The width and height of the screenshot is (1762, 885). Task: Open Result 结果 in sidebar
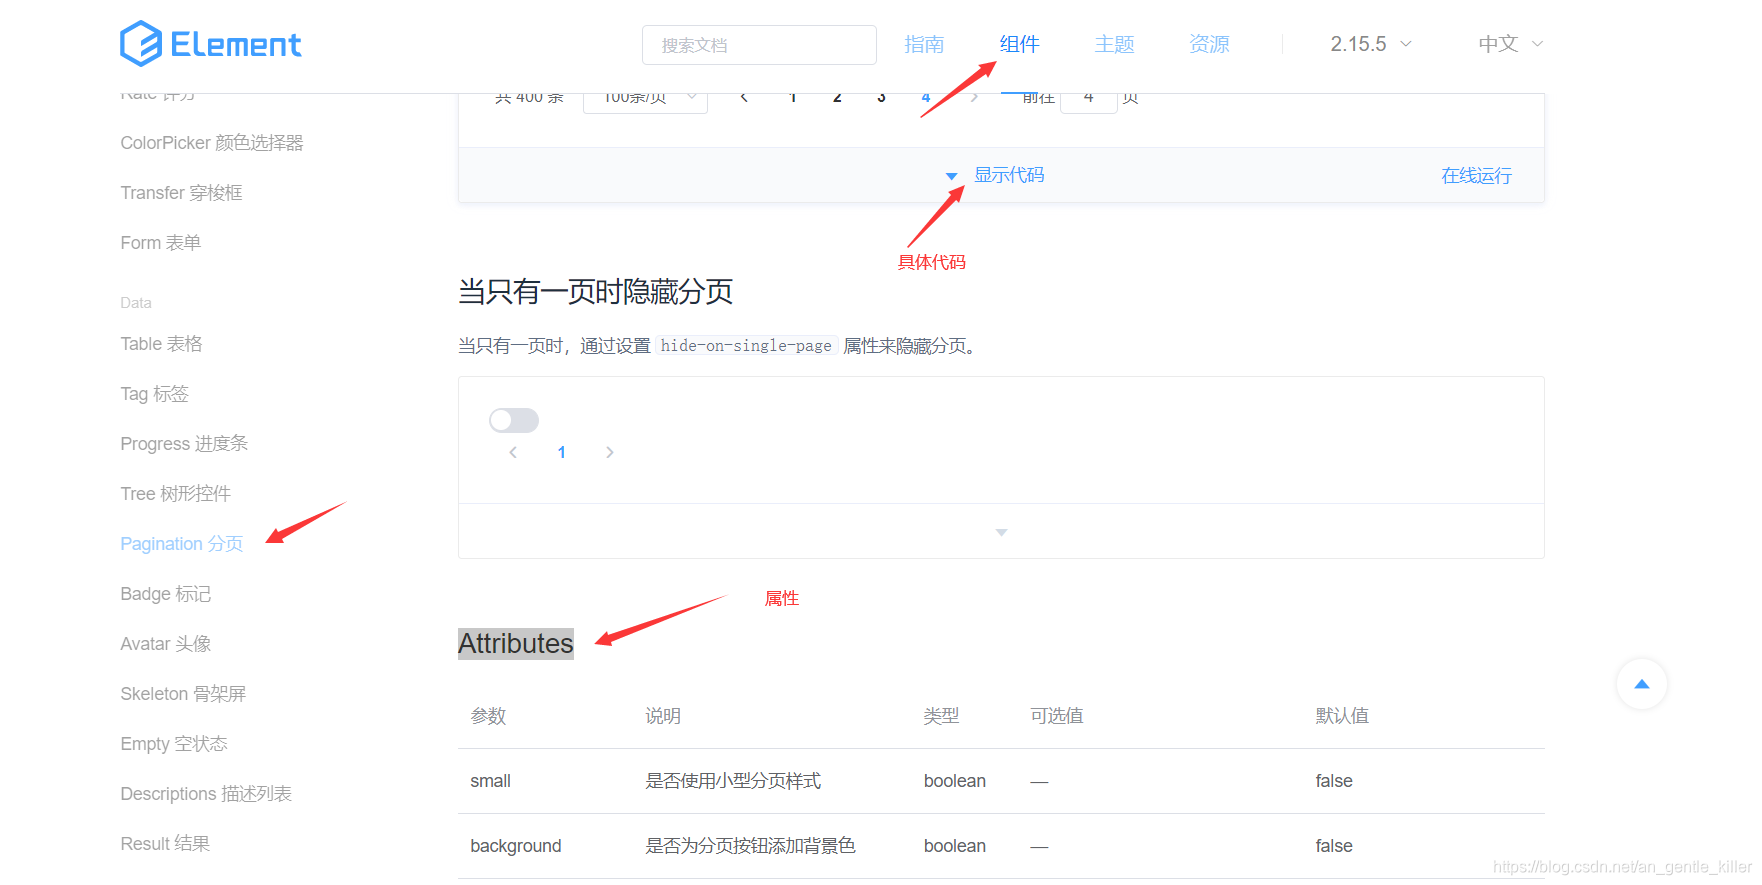coord(165,844)
